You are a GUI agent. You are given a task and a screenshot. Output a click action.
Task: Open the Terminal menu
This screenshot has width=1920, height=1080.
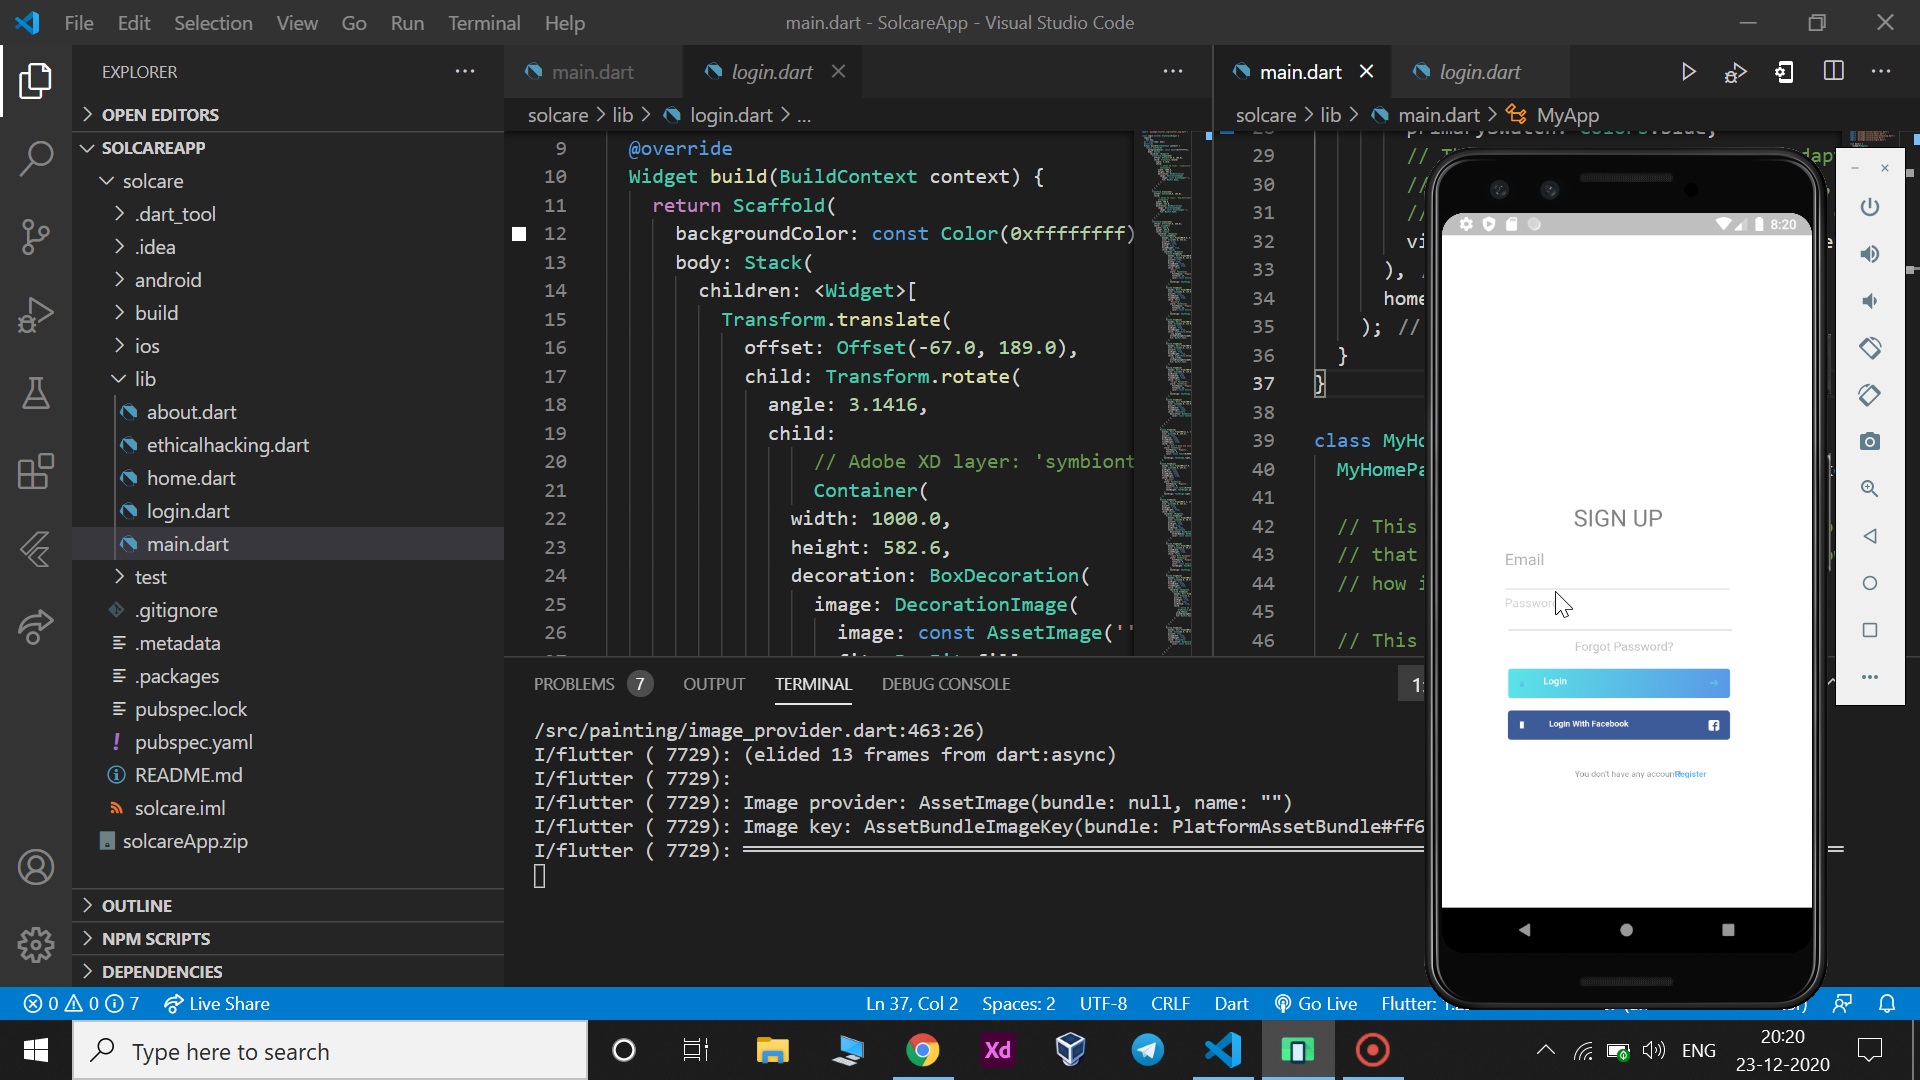(x=483, y=22)
